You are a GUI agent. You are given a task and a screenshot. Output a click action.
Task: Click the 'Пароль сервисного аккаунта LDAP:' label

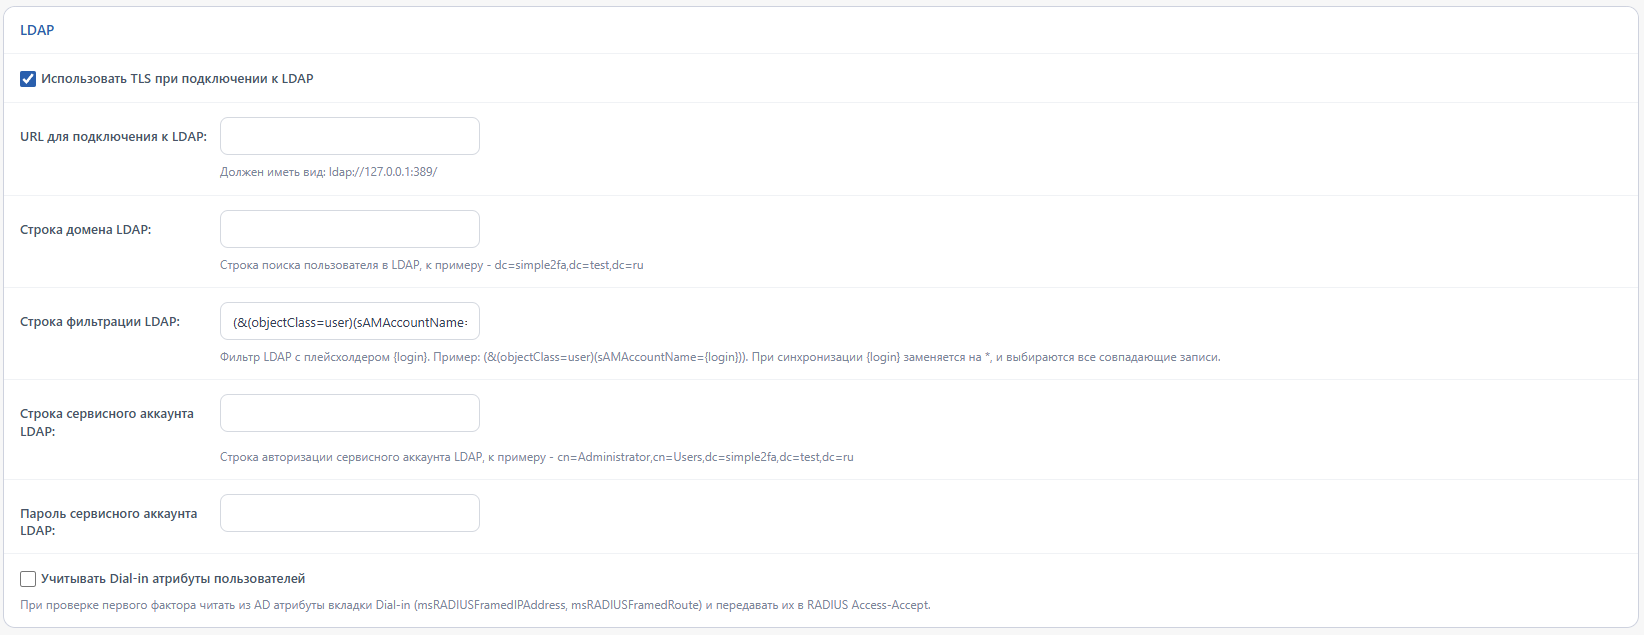(109, 522)
